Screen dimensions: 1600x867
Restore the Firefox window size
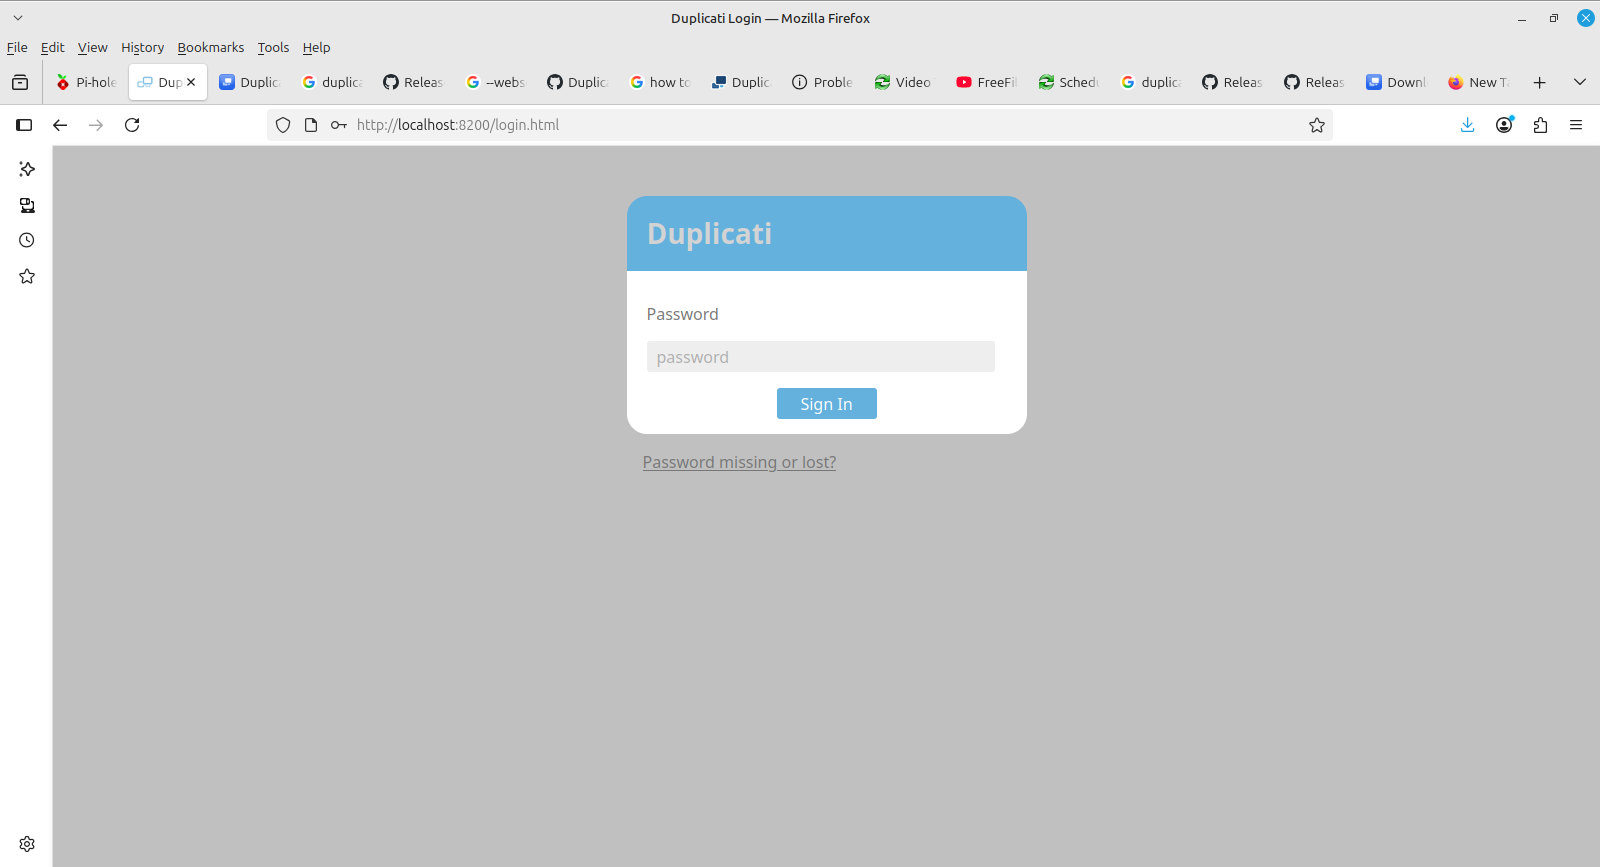click(1554, 18)
